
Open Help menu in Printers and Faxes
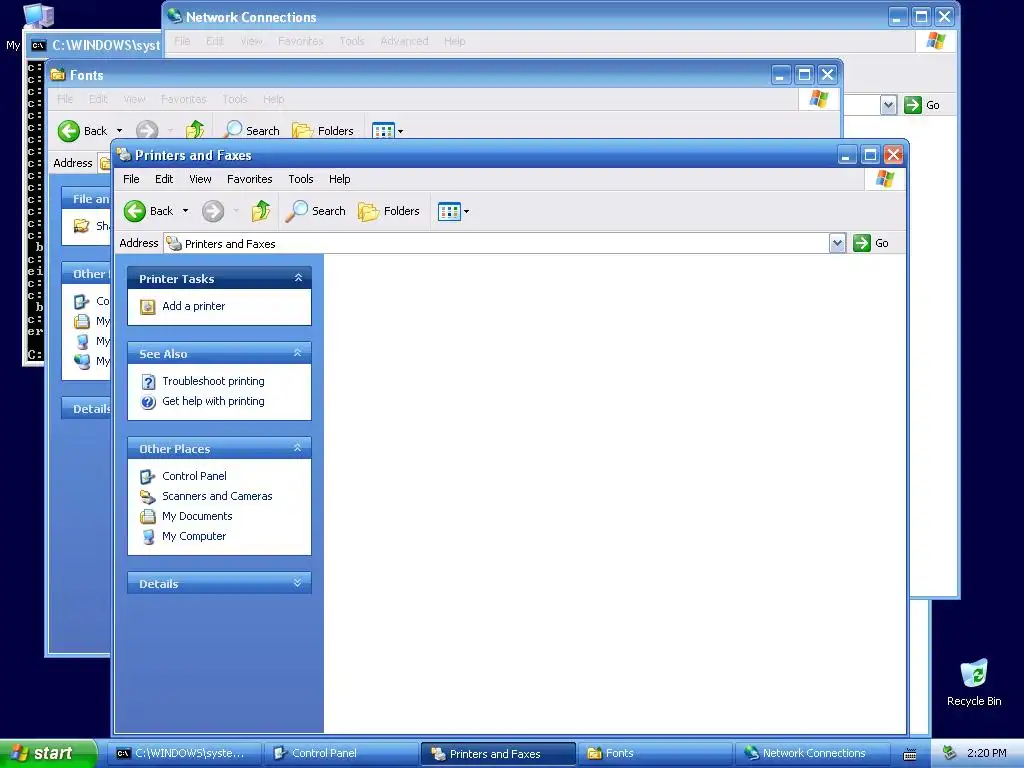coord(340,179)
